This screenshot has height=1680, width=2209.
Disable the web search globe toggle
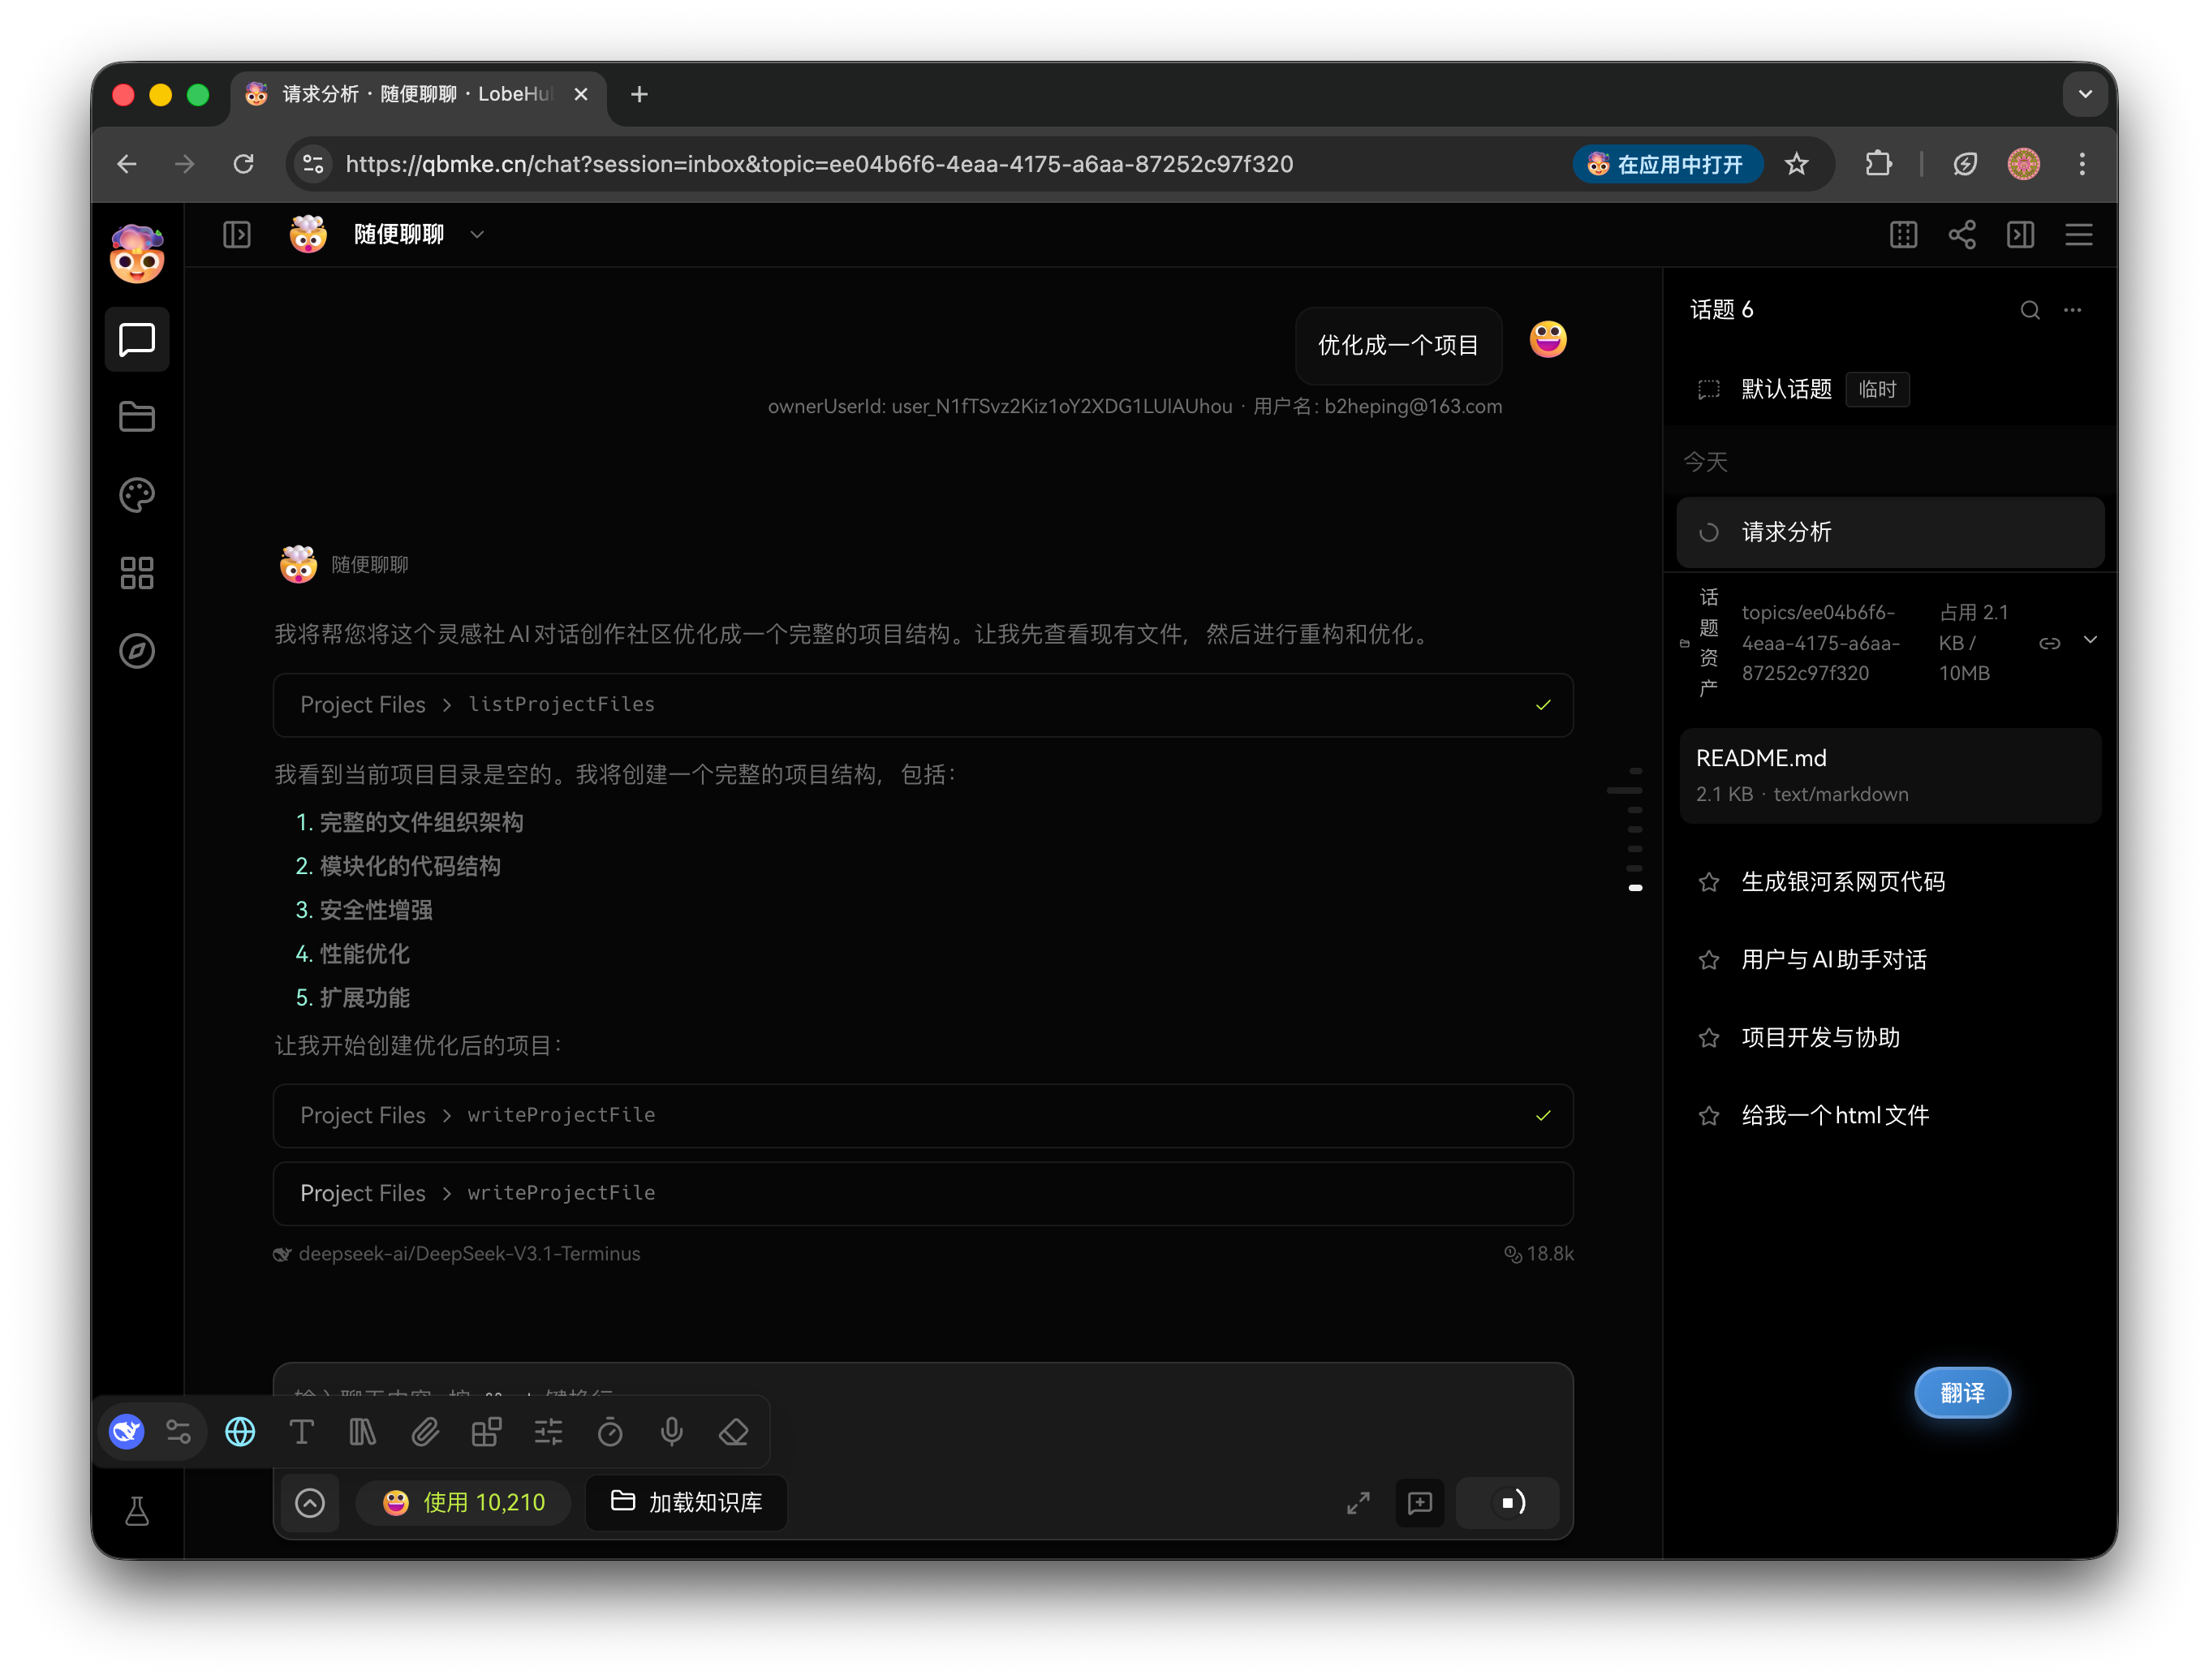click(x=240, y=1432)
